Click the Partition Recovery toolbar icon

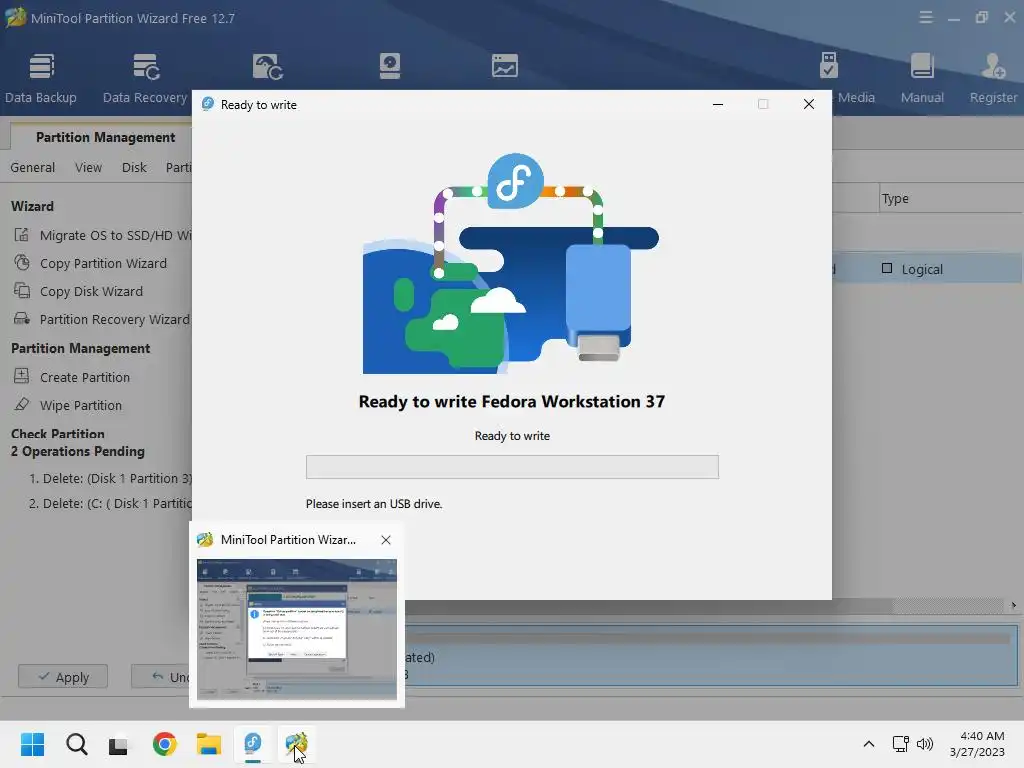(x=267, y=67)
